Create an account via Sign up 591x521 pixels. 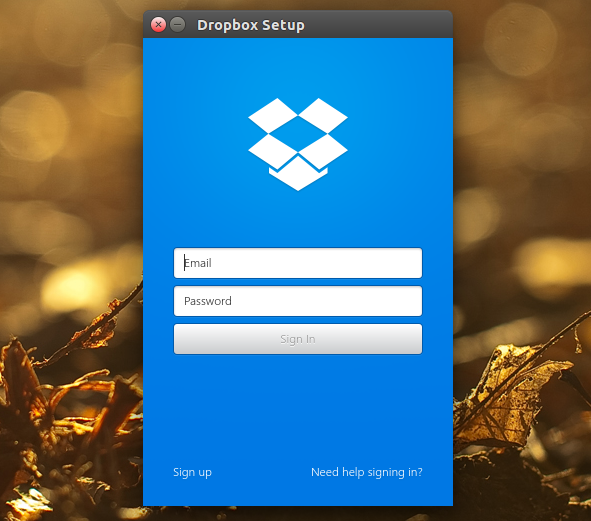click(x=192, y=472)
